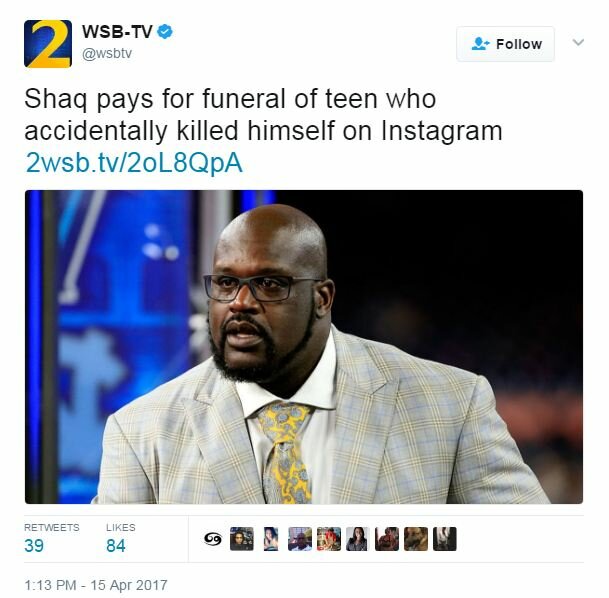The width and height of the screenshot is (609, 598).
Task: Open the dark-haired man liker avatar
Action: pyautogui.click(x=242, y=539)
